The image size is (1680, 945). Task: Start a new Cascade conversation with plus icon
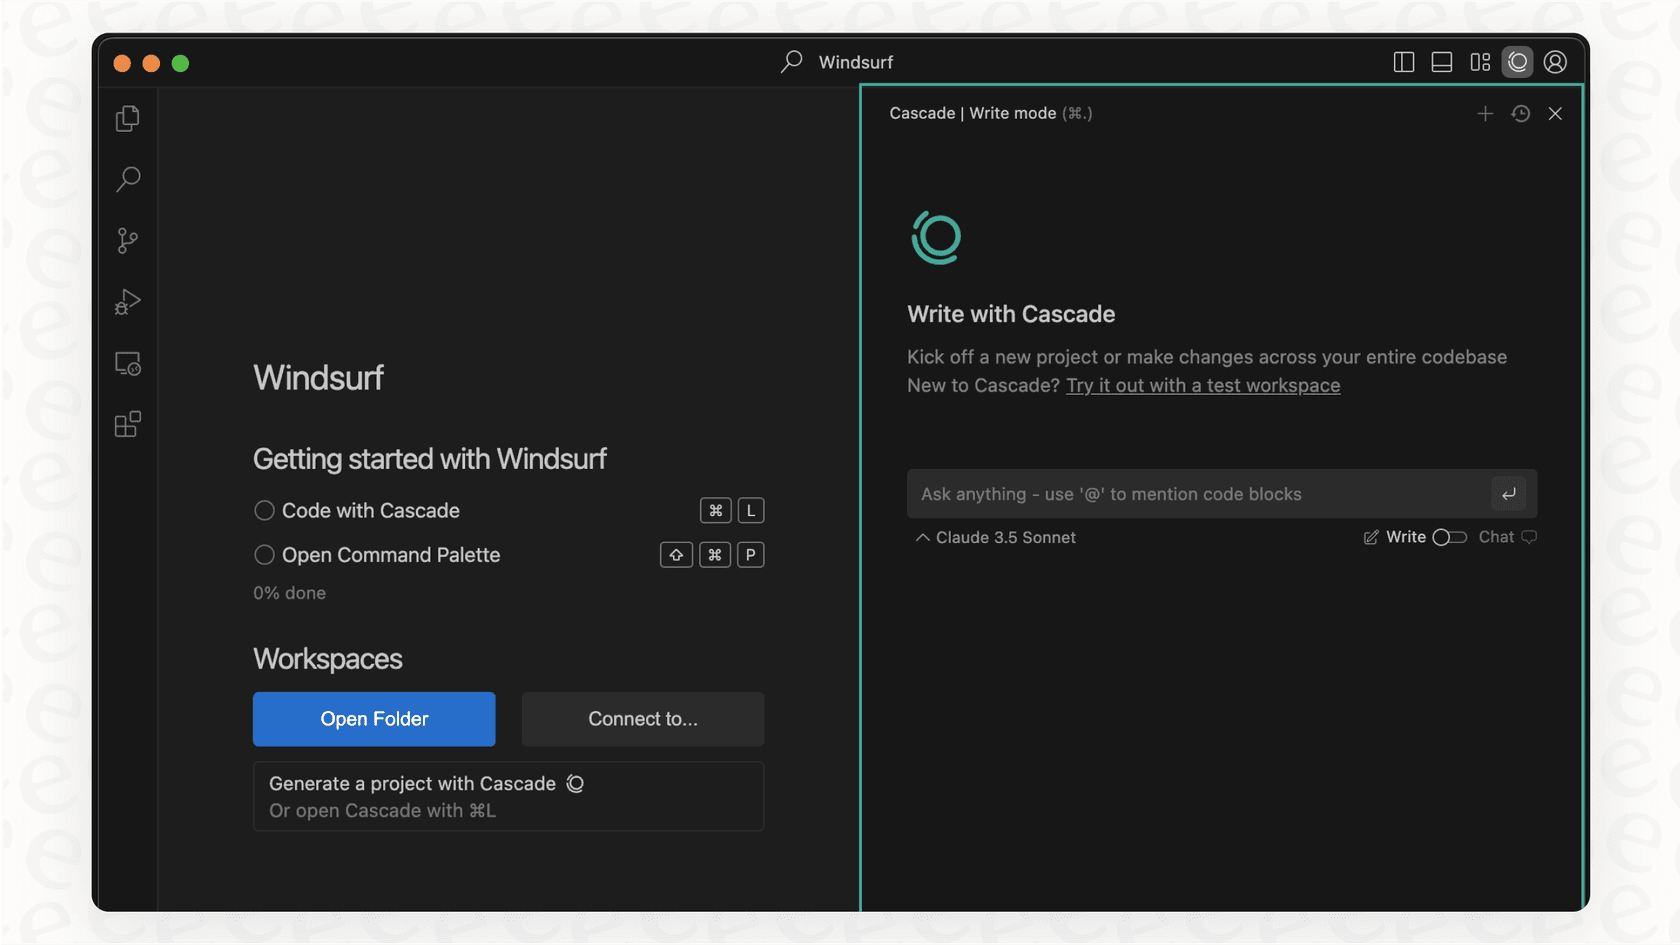pyautogui.click(x=1485, y=113)
